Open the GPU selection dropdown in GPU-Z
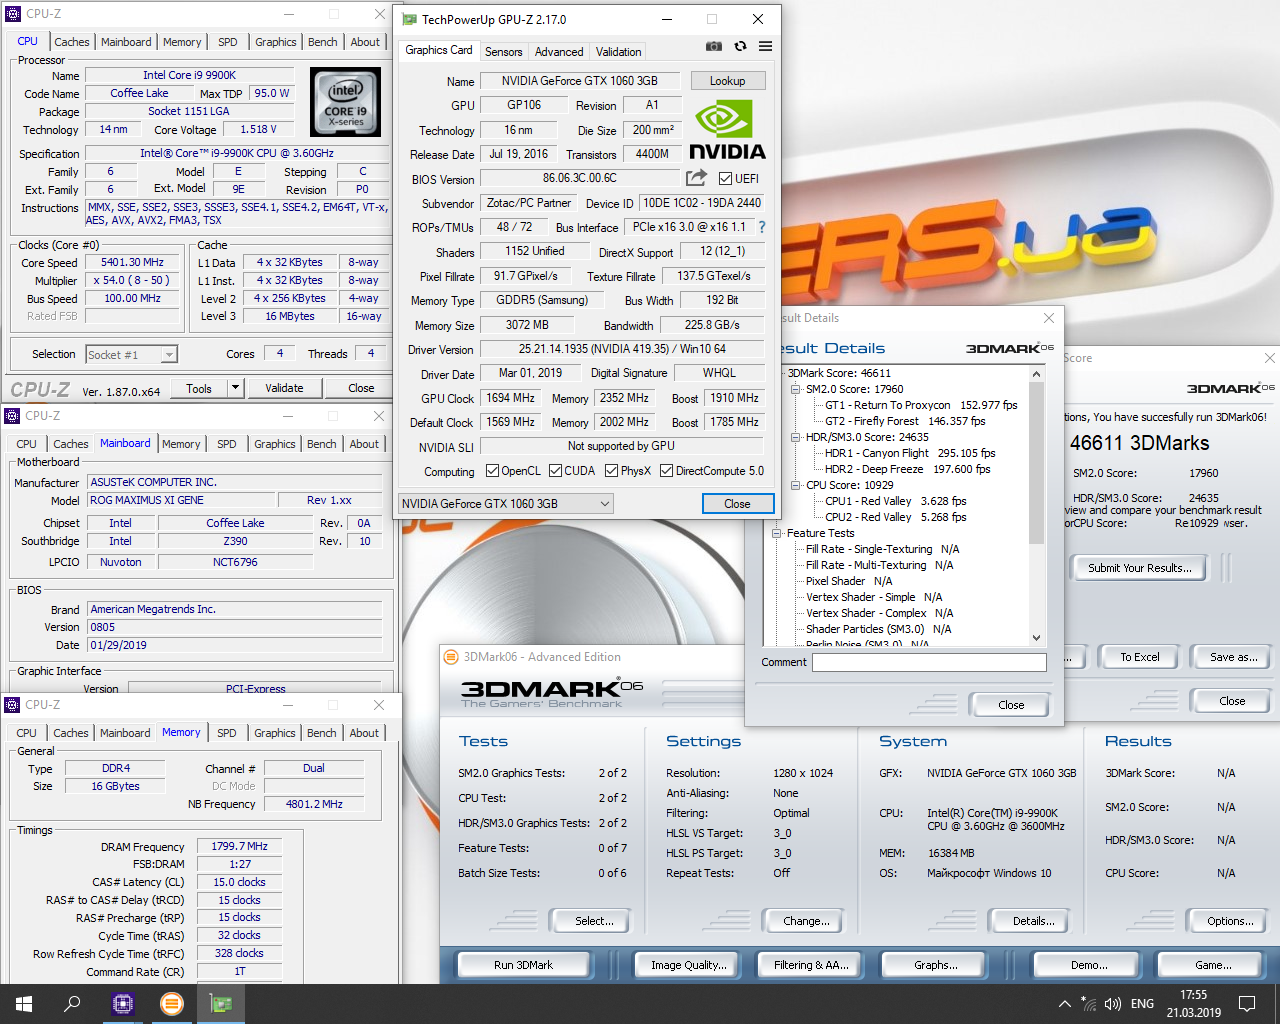This screenshot has width=1280, height=1024. 505,504
